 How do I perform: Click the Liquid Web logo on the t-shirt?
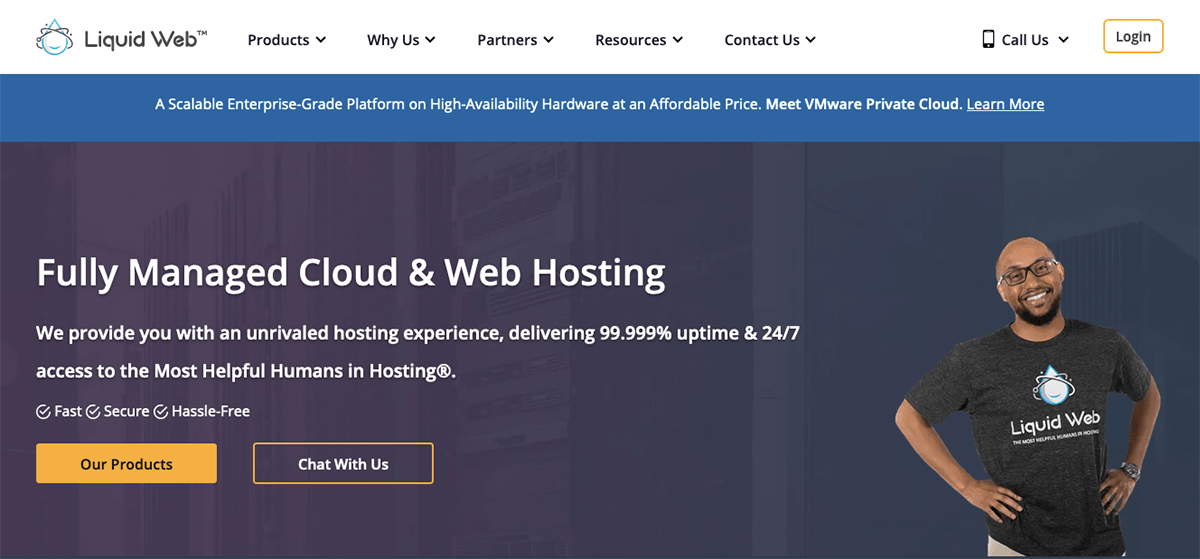pyautogui.click(x=1054, y=407)
